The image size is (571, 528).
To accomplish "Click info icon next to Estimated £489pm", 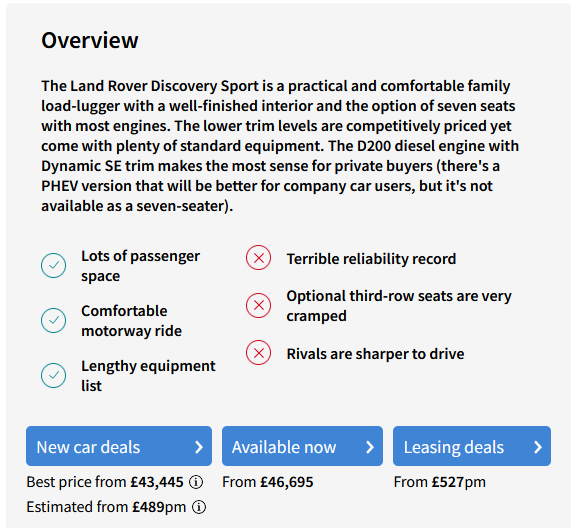I will click(x=199, y=507).
